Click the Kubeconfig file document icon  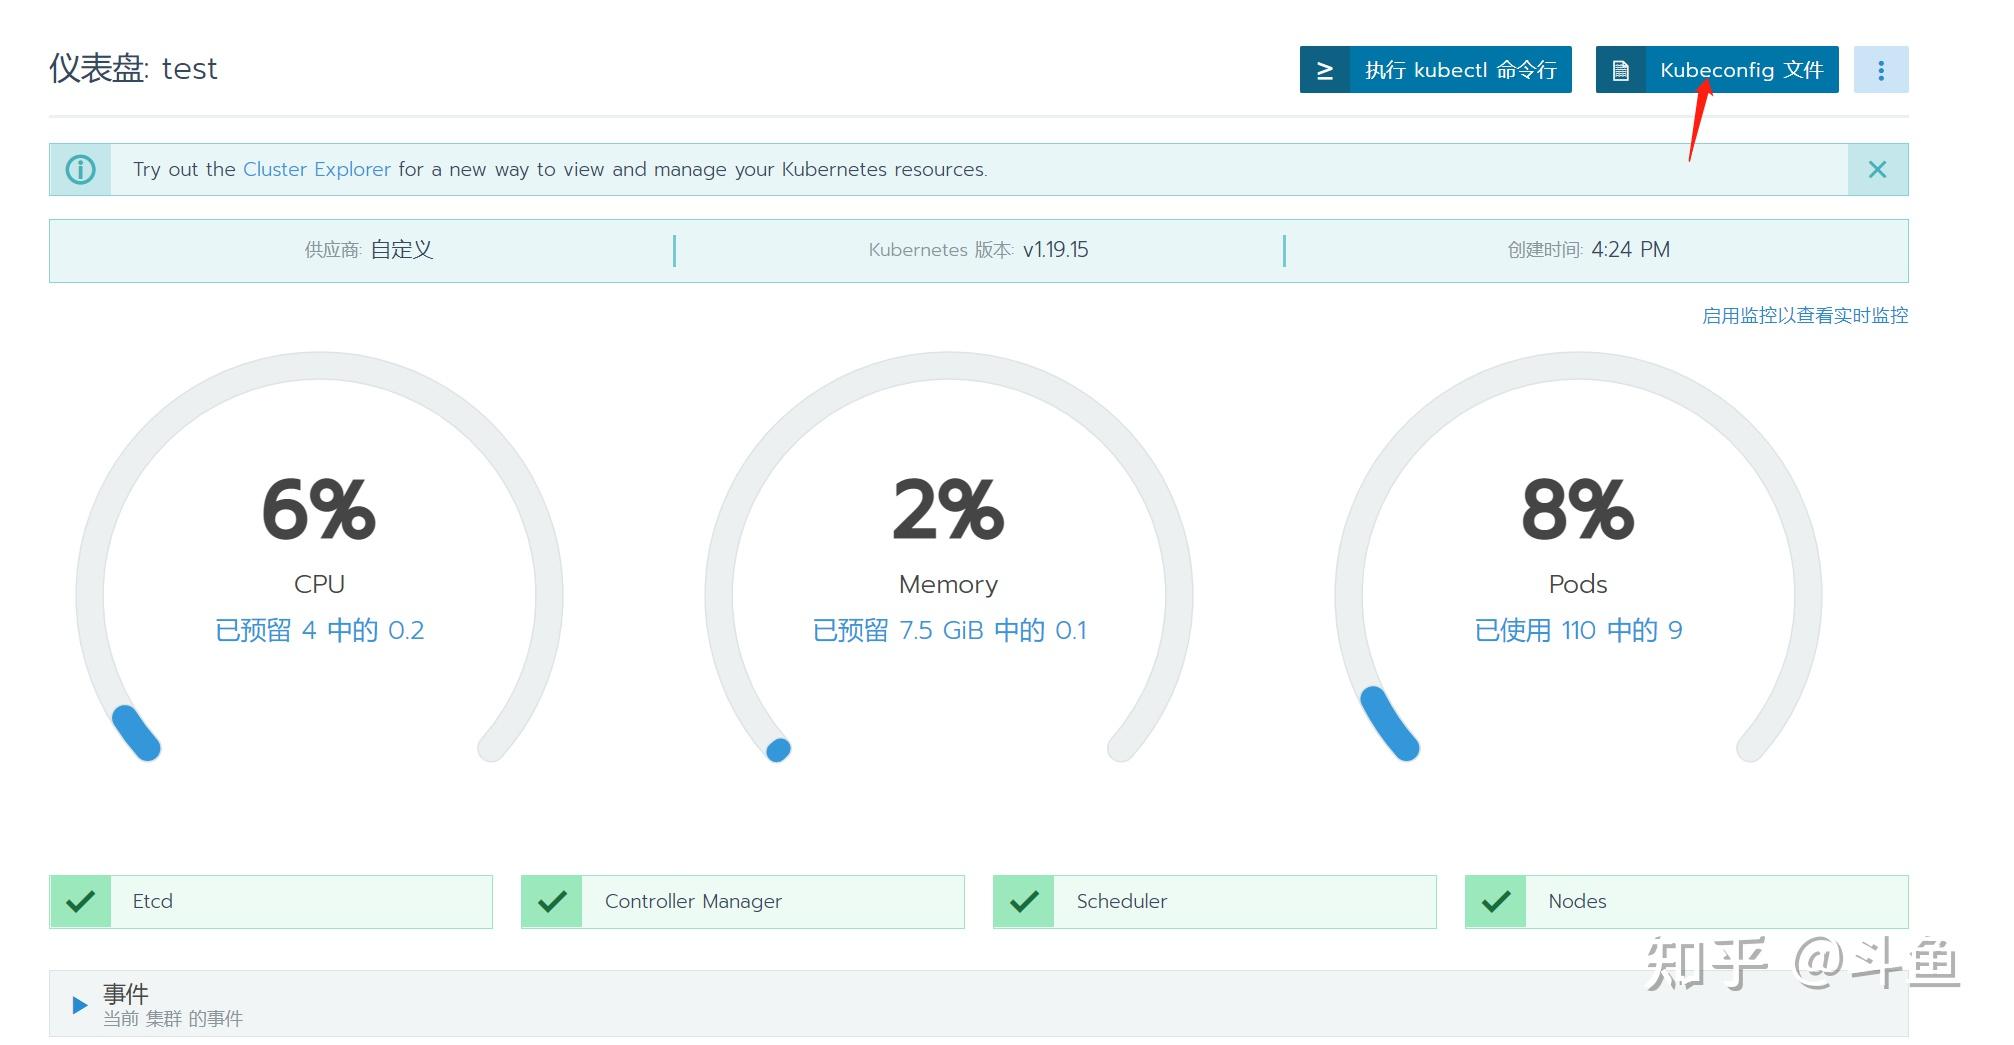(1621, 70)
